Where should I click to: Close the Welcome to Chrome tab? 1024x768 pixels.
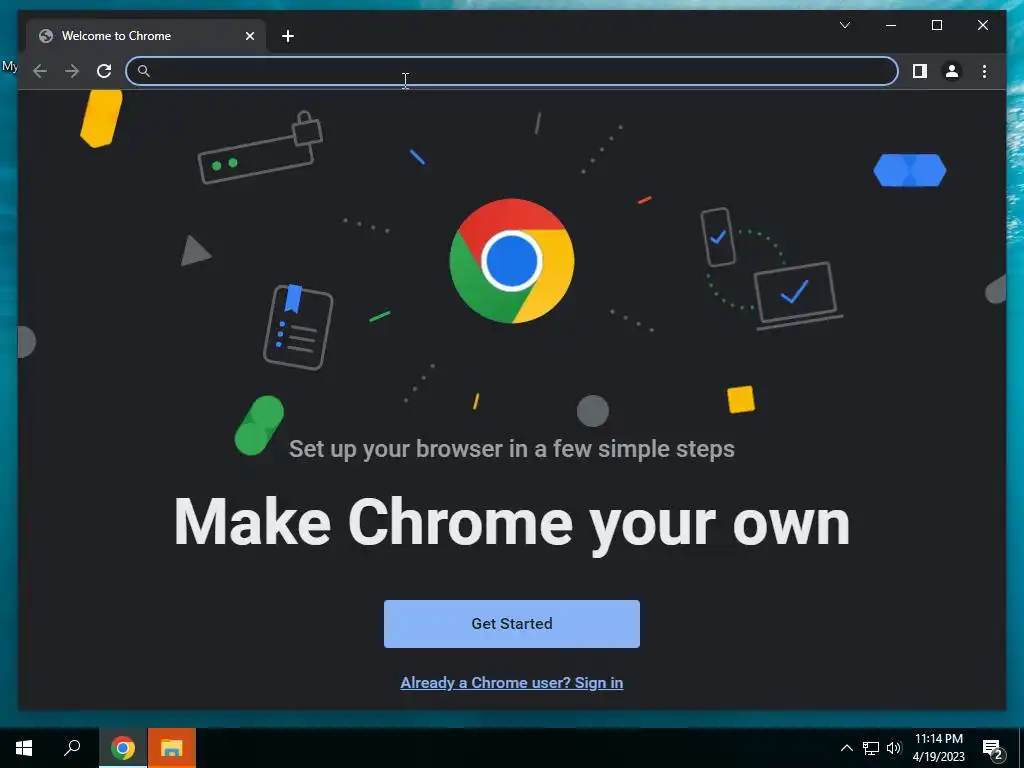click(x=249, y=36)
